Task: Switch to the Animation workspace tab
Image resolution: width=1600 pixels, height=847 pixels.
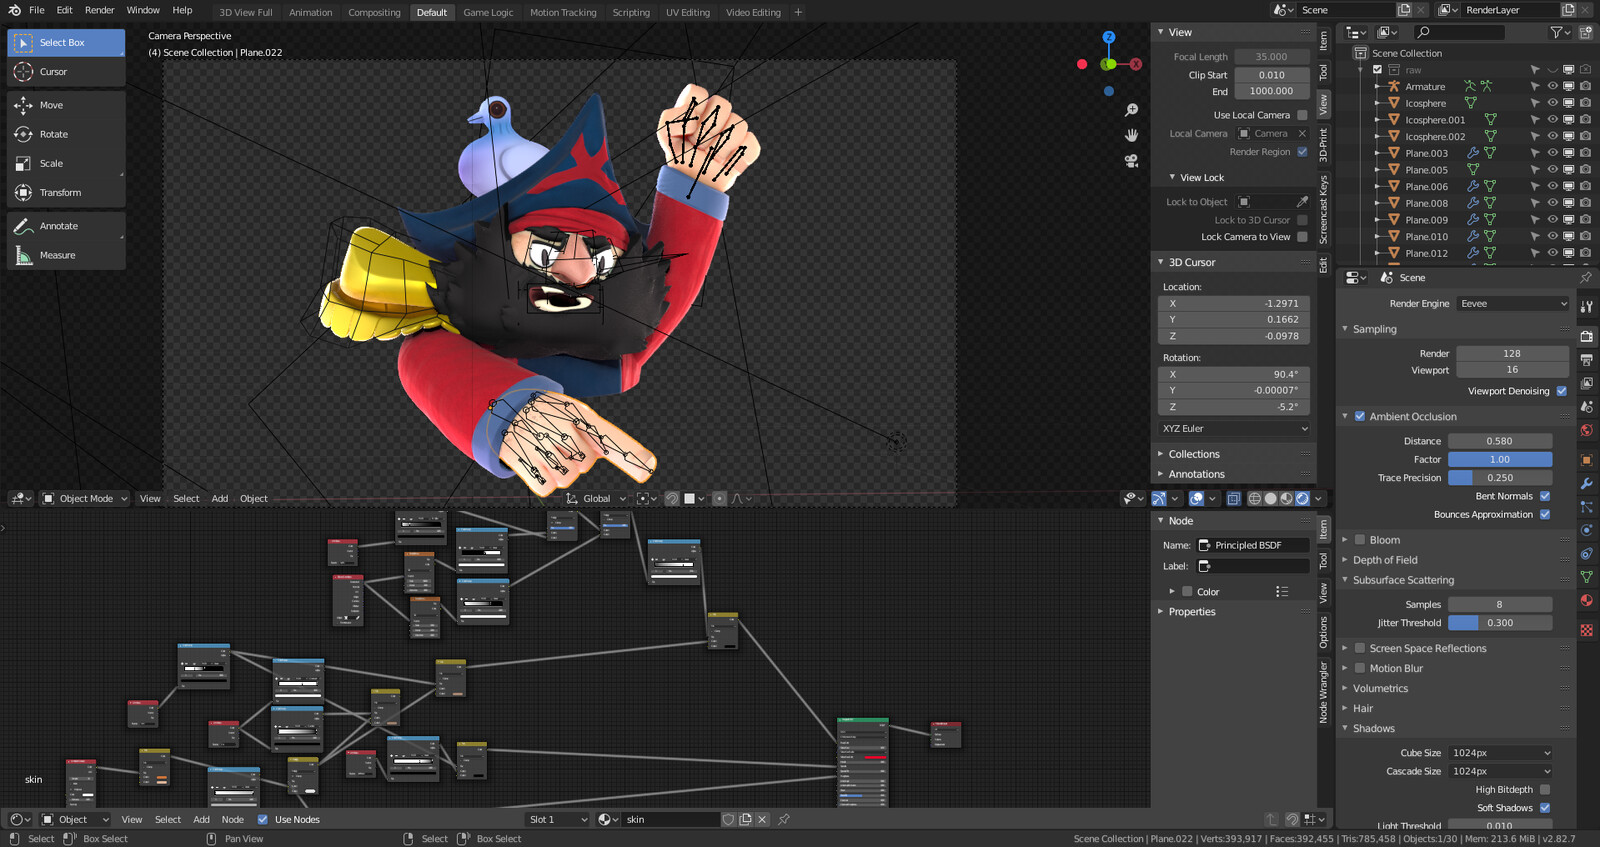Action: [310, 13]
